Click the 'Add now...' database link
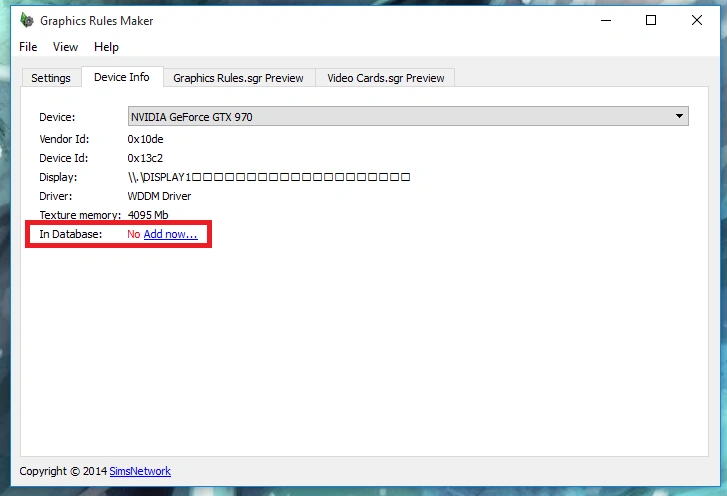727x496 pixels. (171, 234)
